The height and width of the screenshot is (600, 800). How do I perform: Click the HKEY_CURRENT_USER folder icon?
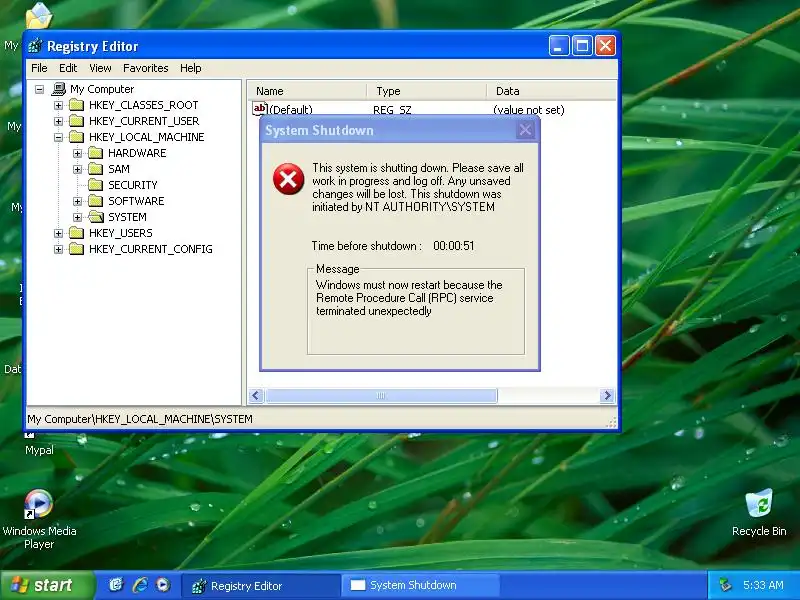(77, 121)
